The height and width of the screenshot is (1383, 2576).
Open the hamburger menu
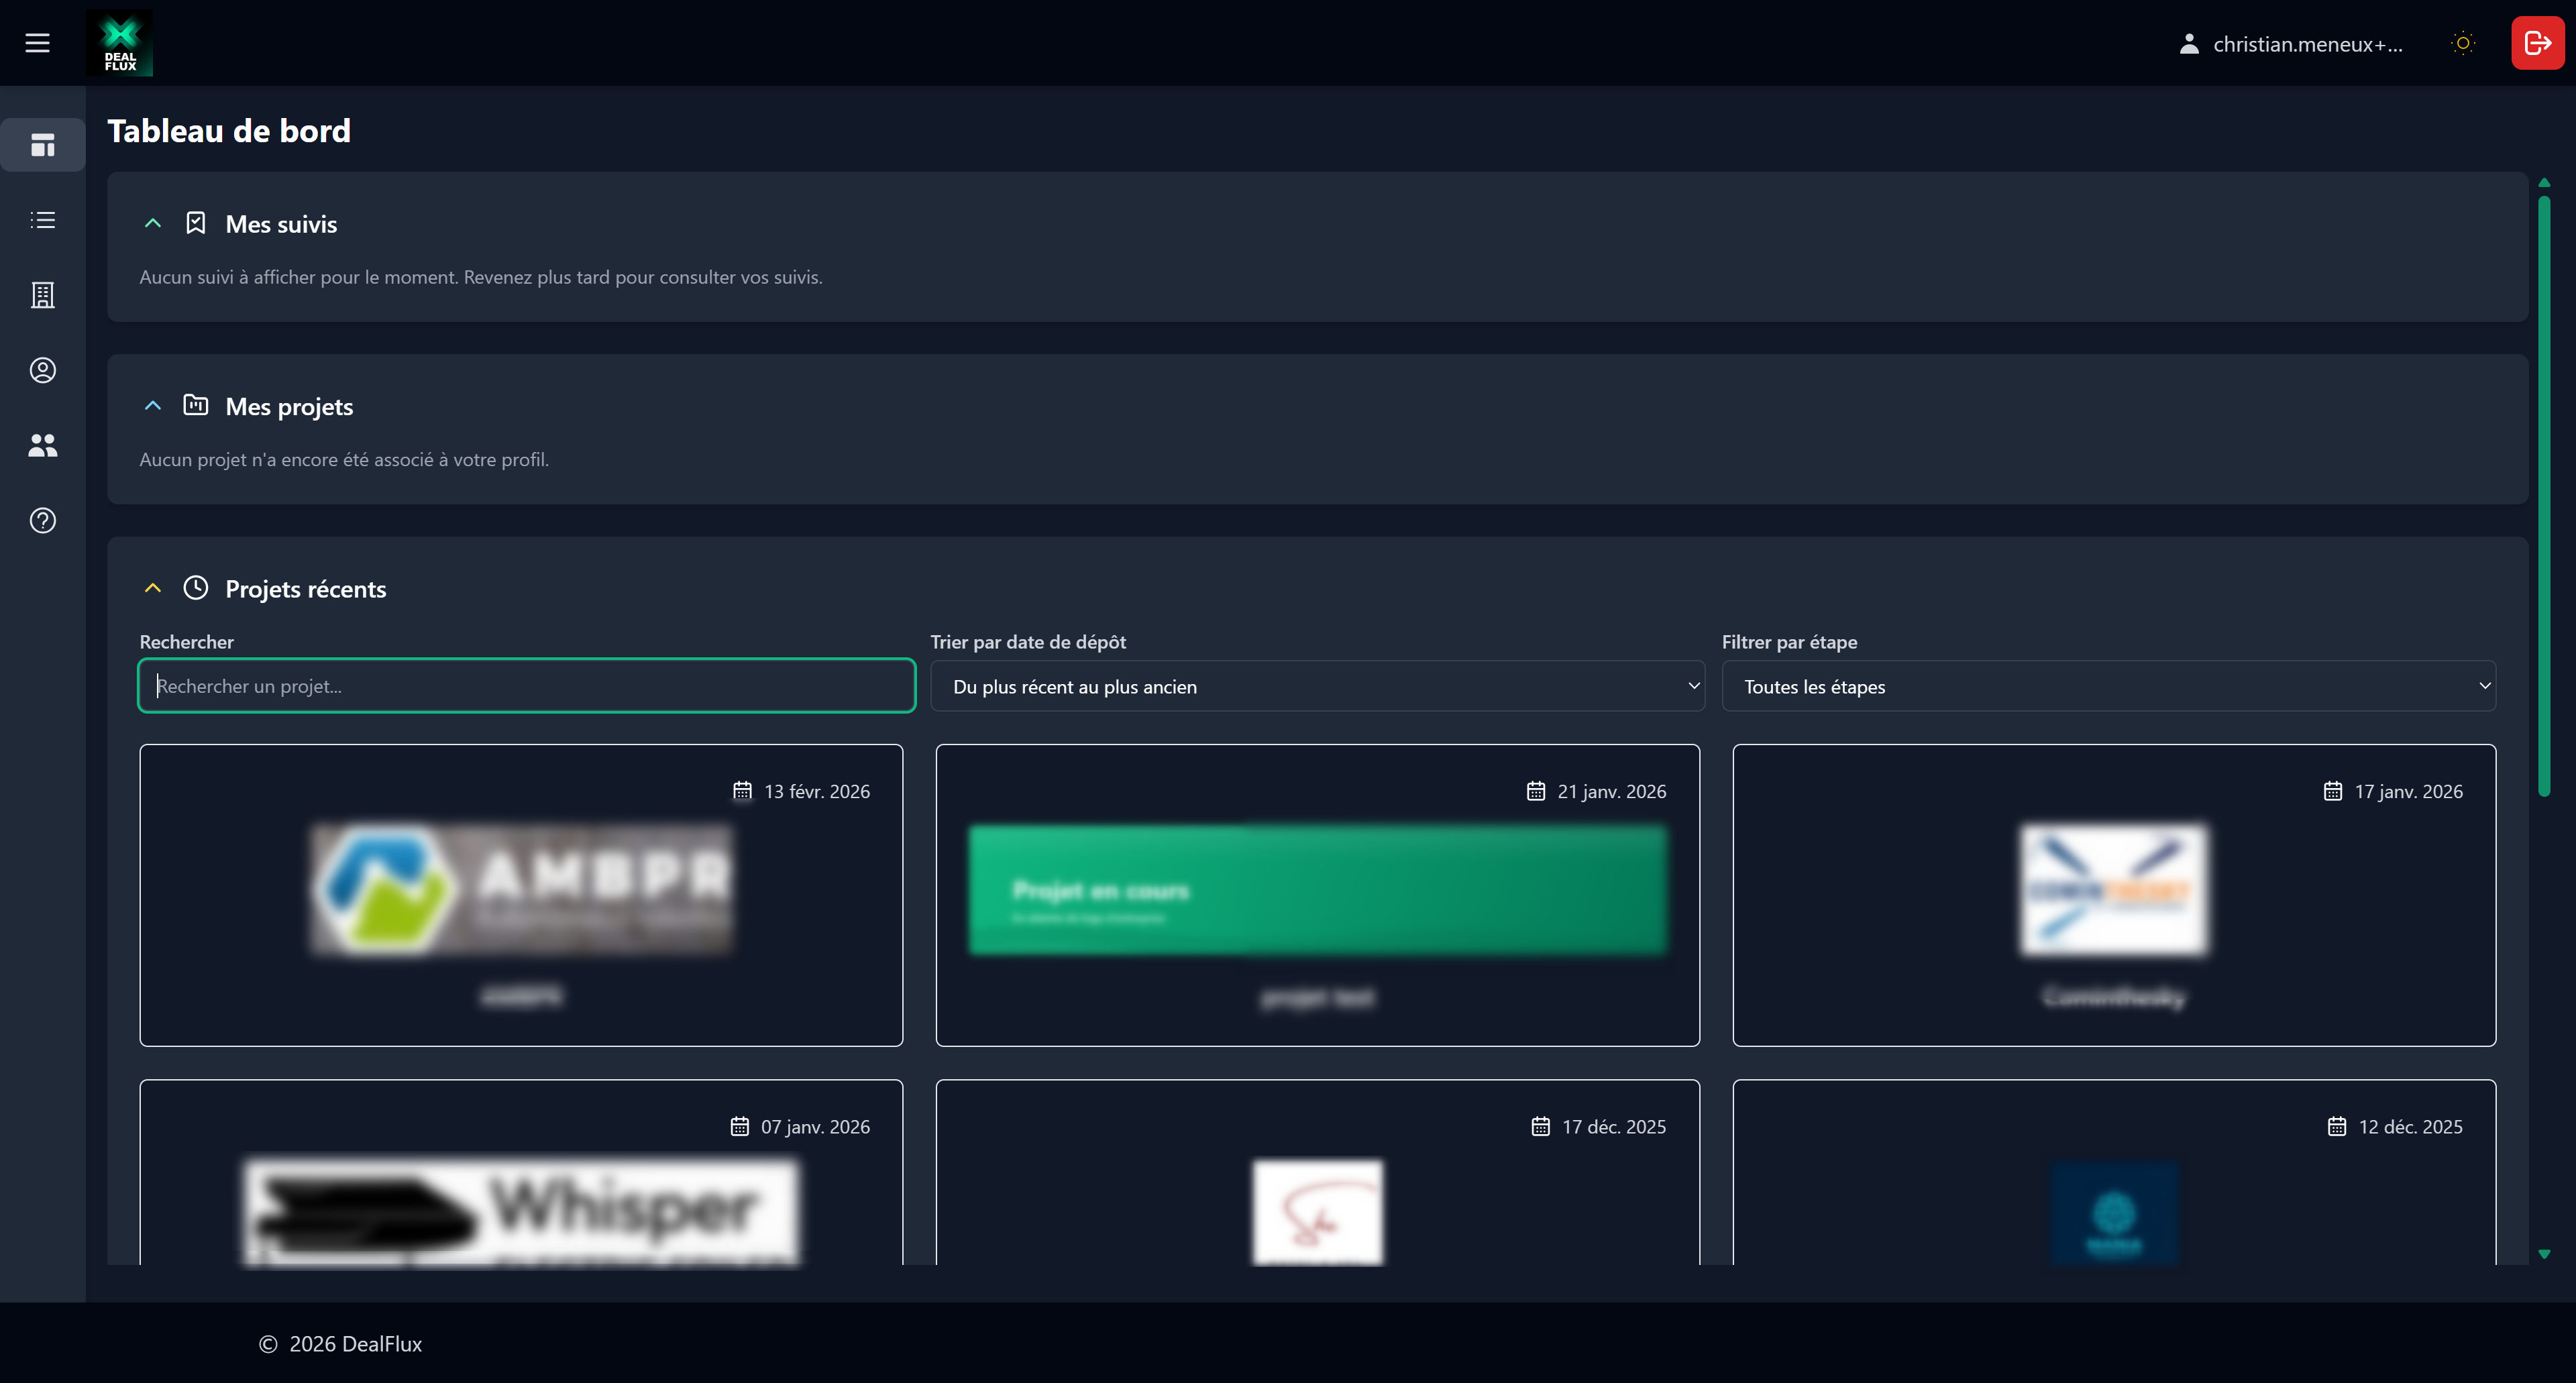pyautogui.click(x=37, y=43)
